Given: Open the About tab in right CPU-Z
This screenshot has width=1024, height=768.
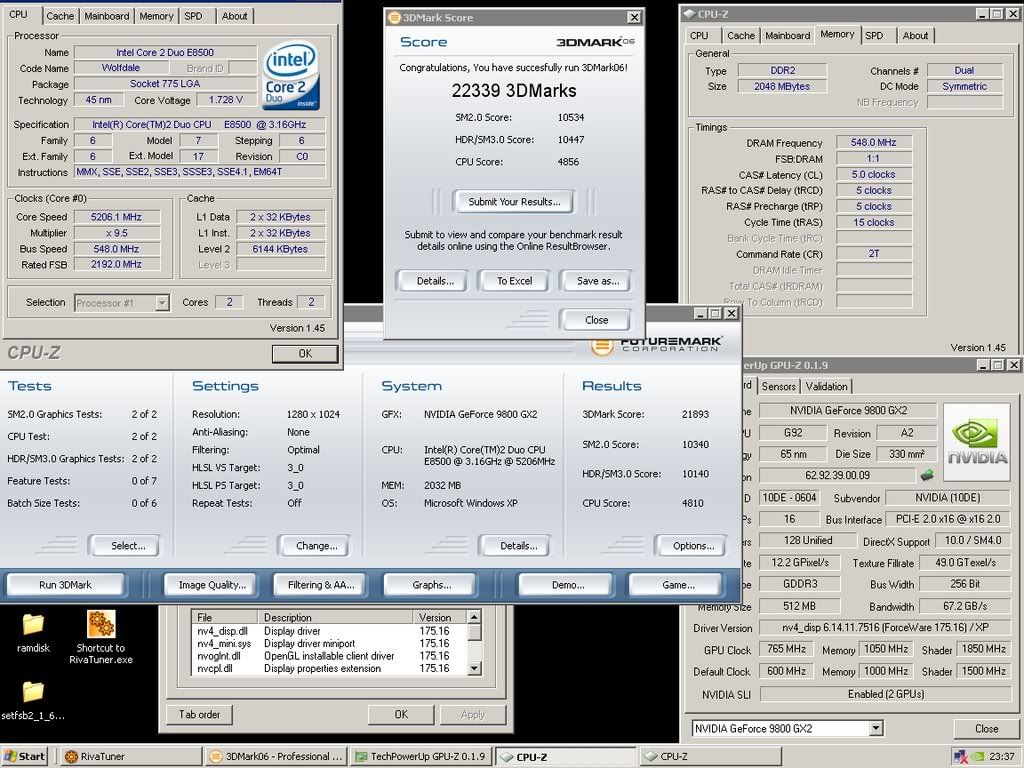Looking at the screenshot, I should (915, 35).
